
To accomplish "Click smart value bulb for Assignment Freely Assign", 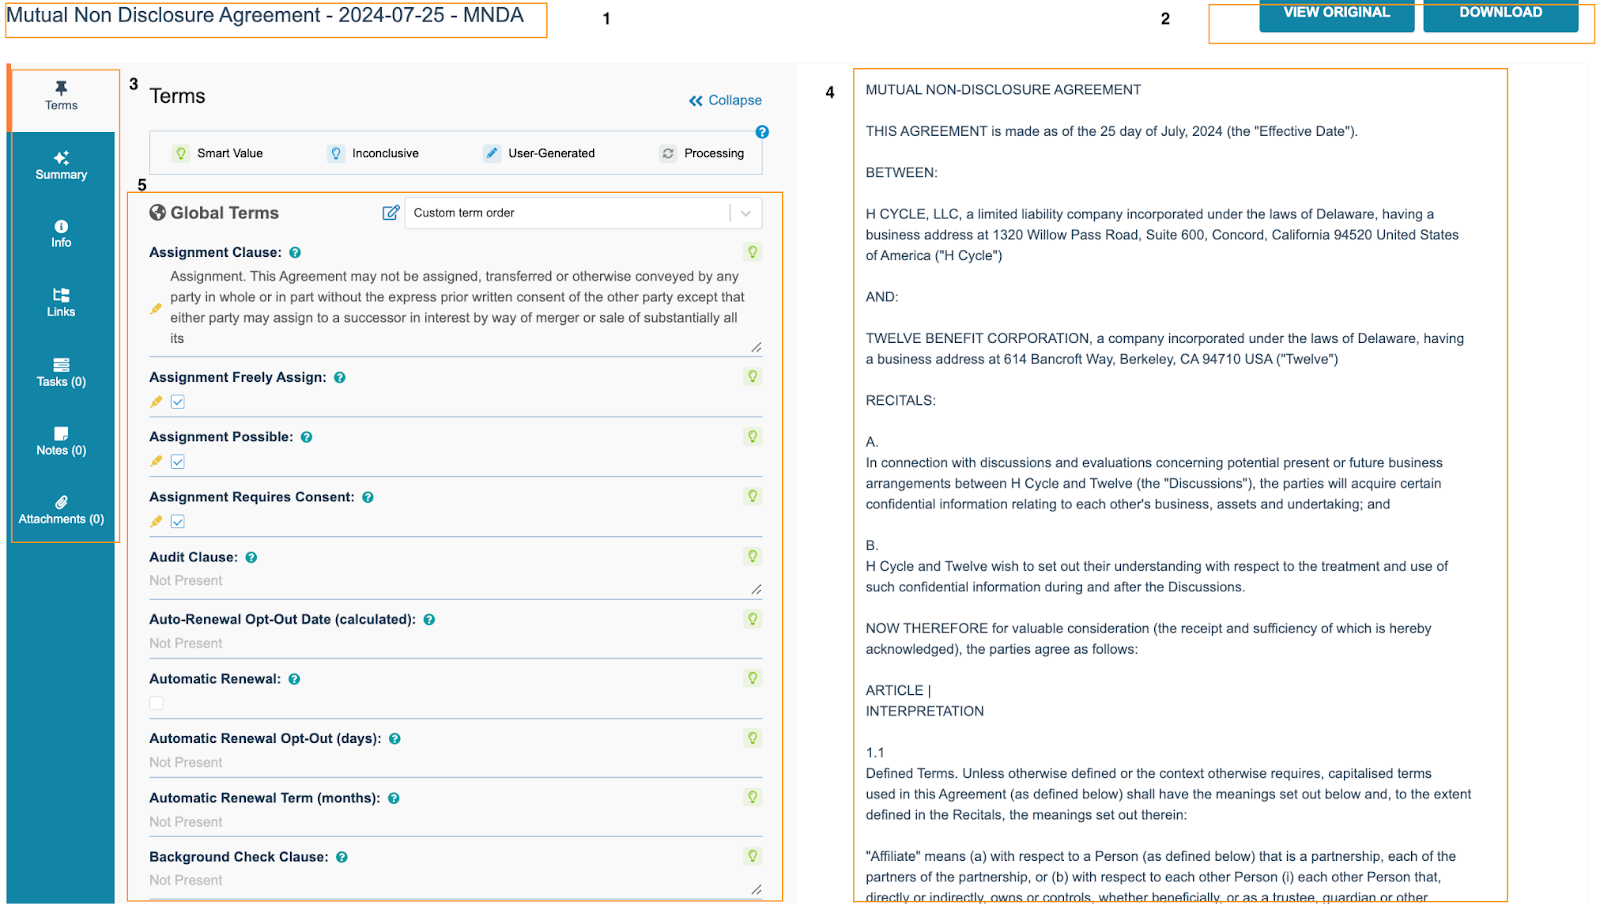I will click(x=753, y=376).
